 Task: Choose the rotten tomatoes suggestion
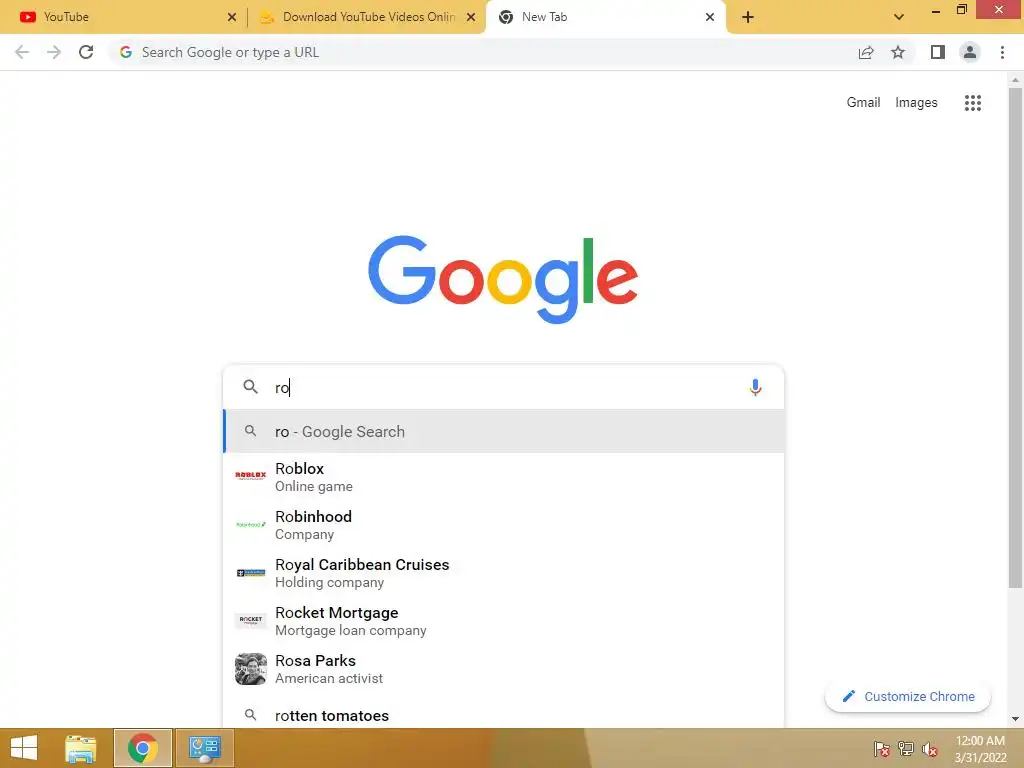[504, 714]
